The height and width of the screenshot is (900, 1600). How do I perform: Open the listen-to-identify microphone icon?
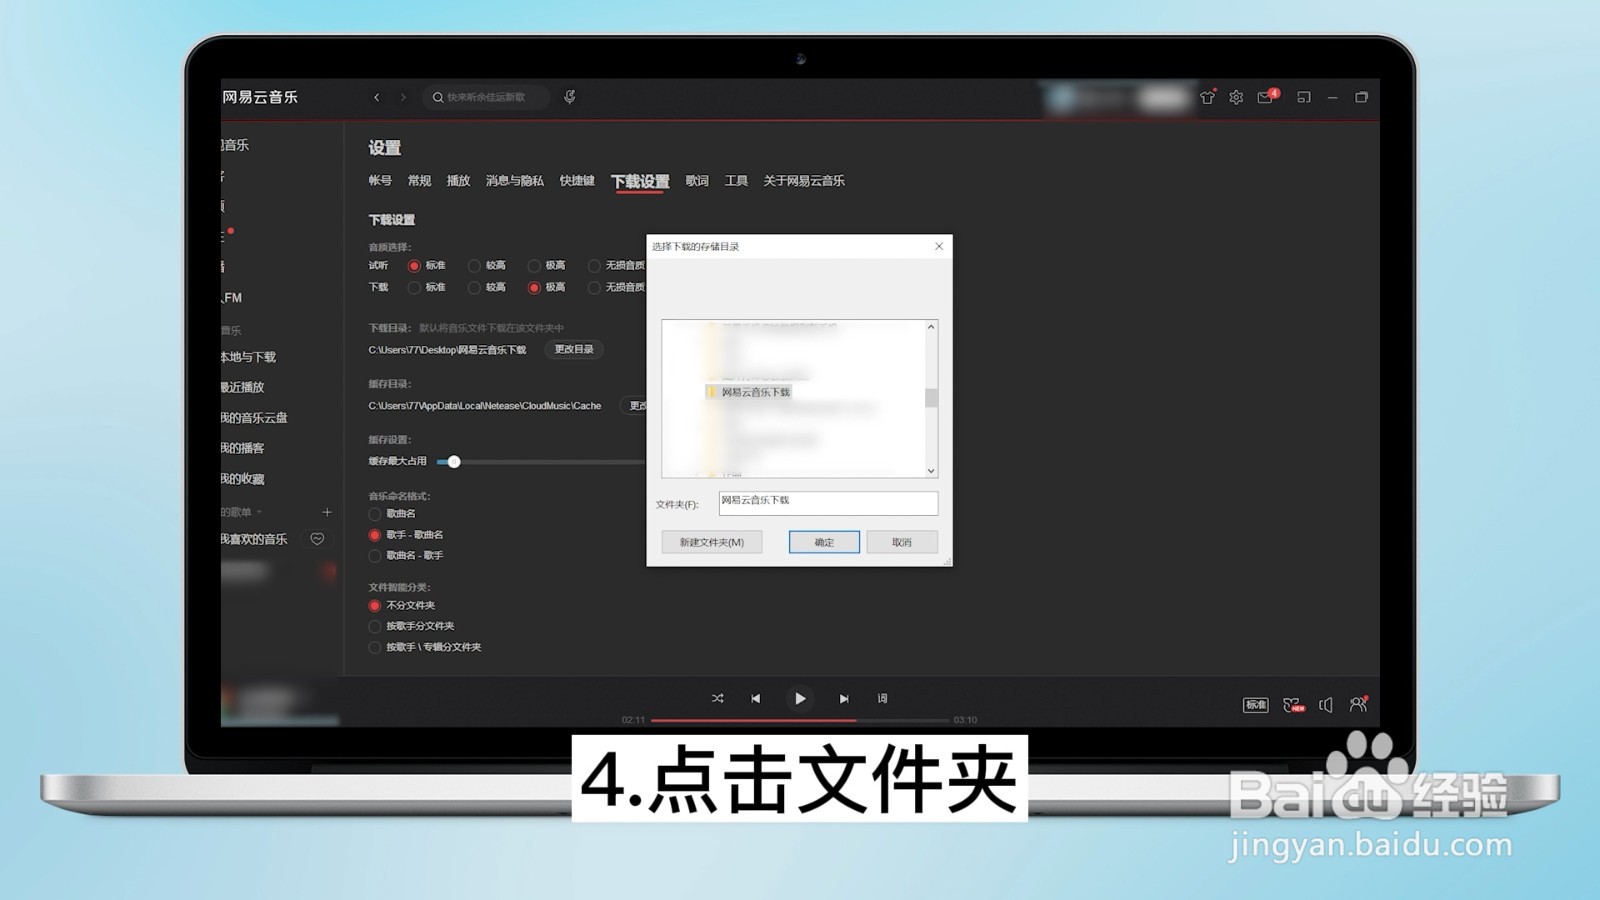pos(569,97)
